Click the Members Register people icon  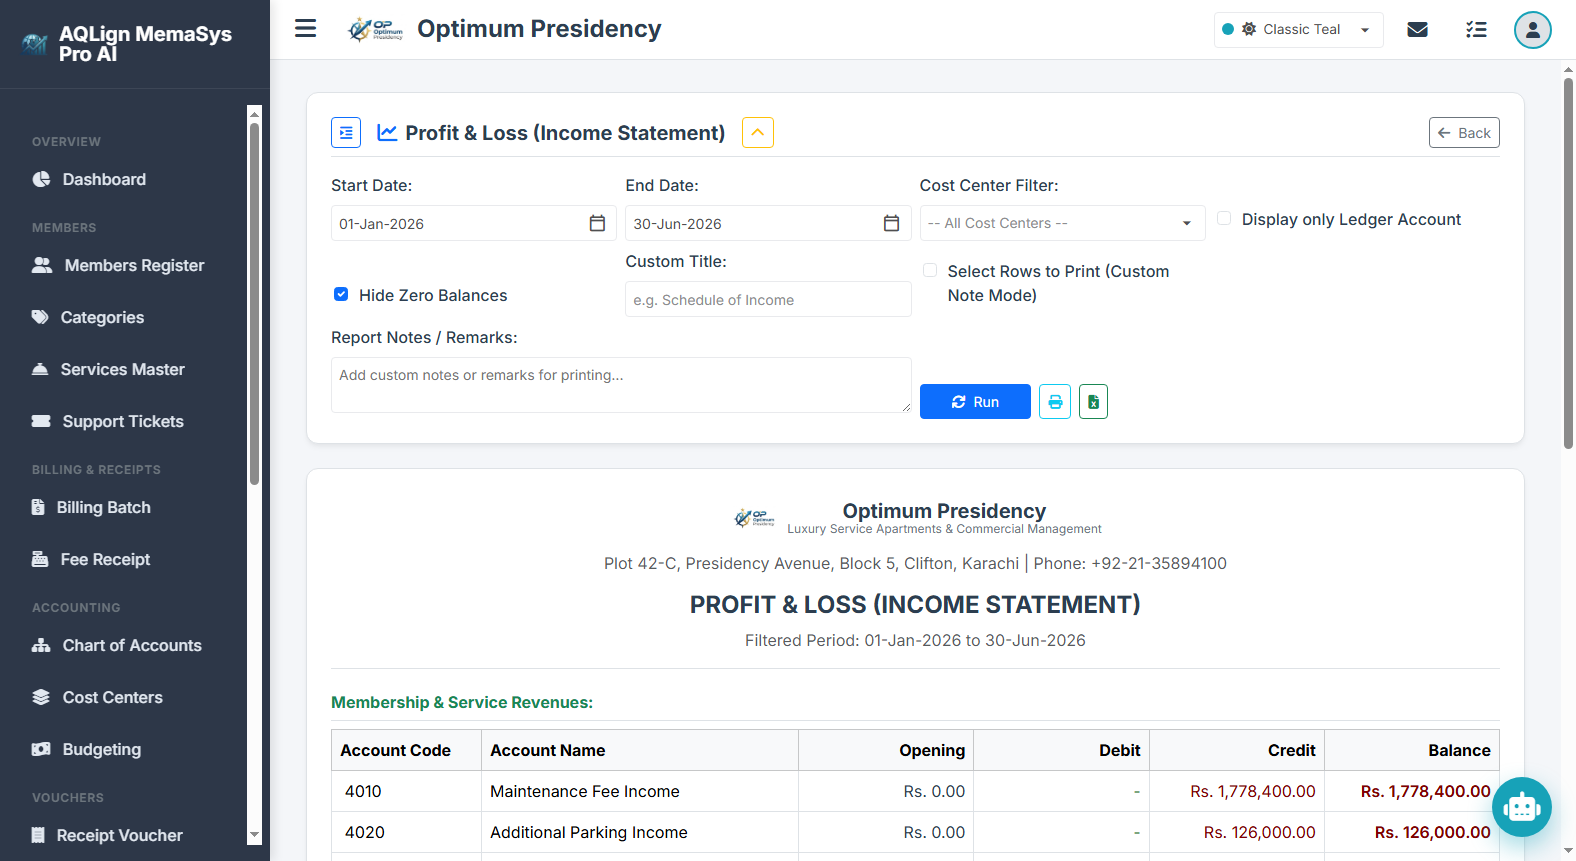point(42,265)
